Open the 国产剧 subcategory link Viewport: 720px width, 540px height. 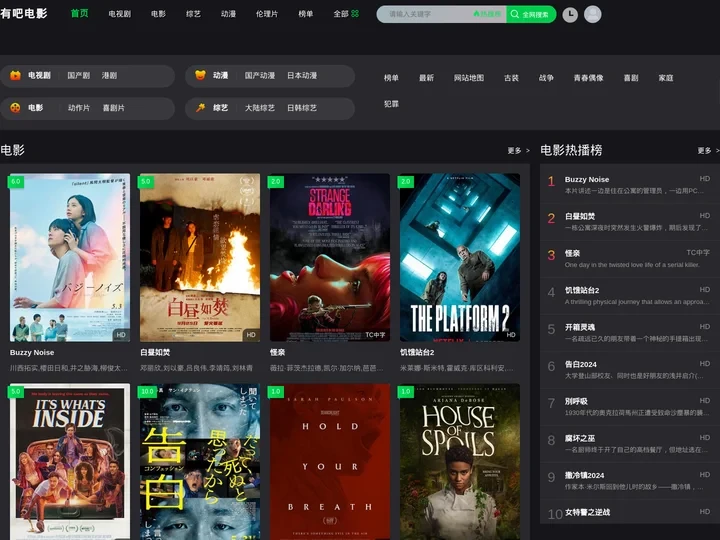79,75
